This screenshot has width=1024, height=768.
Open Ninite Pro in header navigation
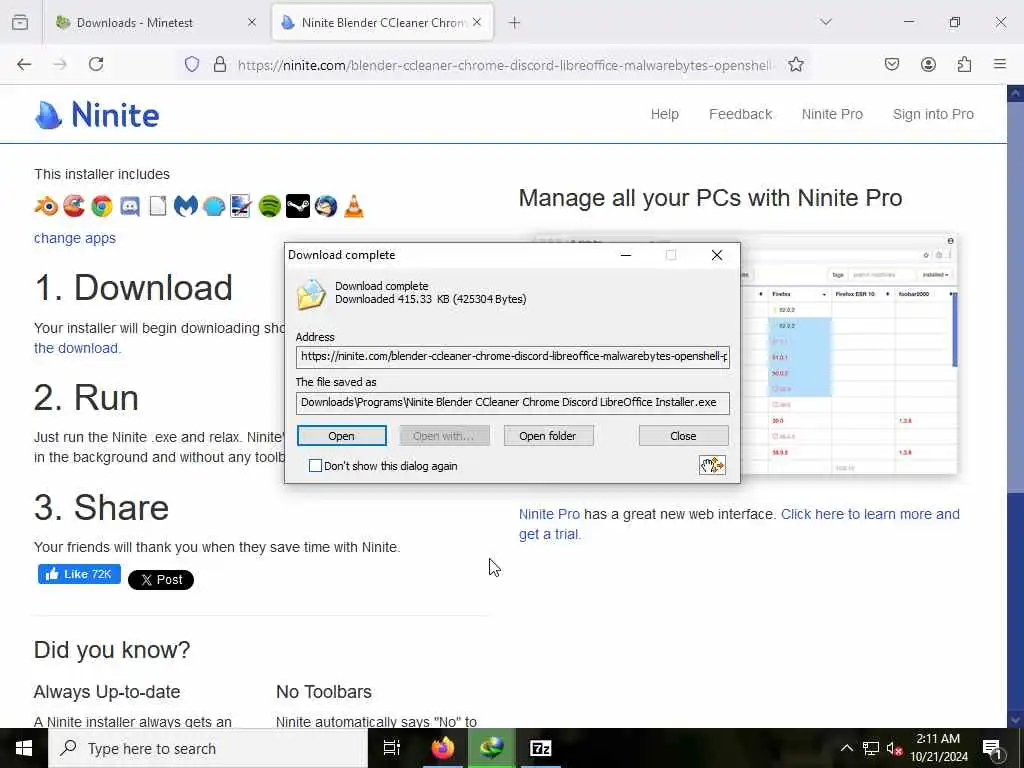point(832,114)
